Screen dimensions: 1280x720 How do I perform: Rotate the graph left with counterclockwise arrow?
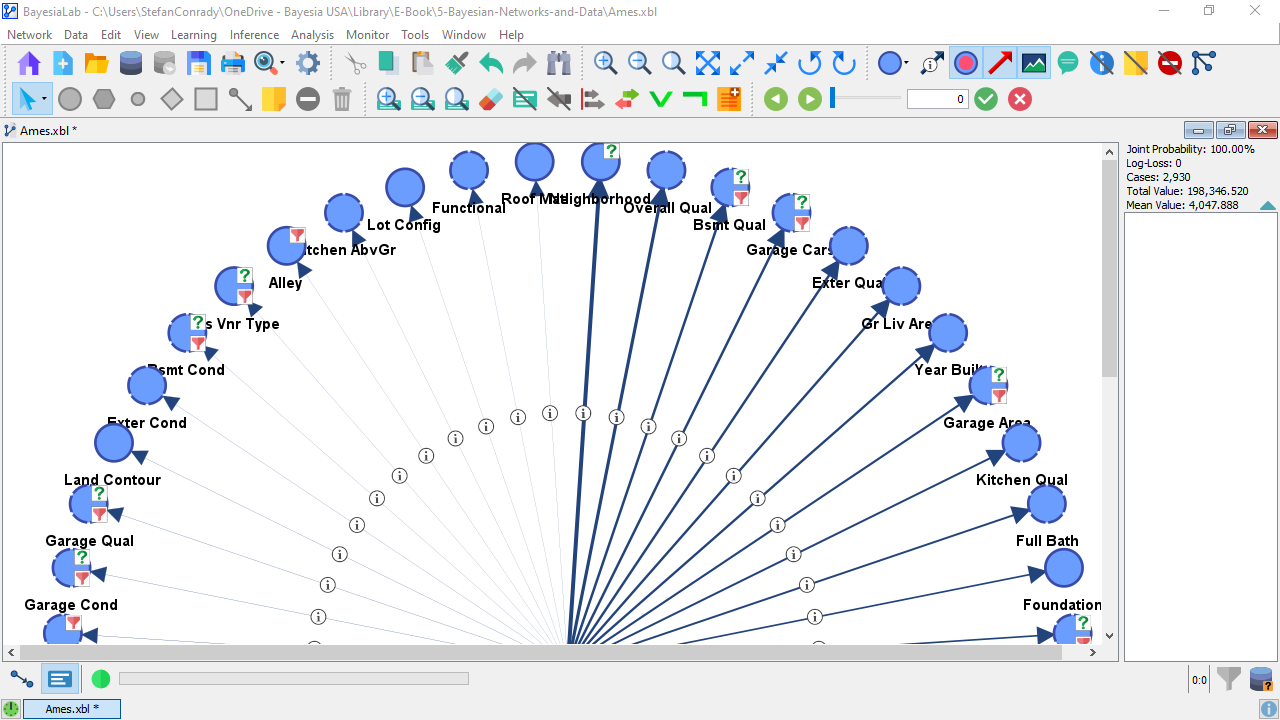pyautogui.click(x=810, y=64)
